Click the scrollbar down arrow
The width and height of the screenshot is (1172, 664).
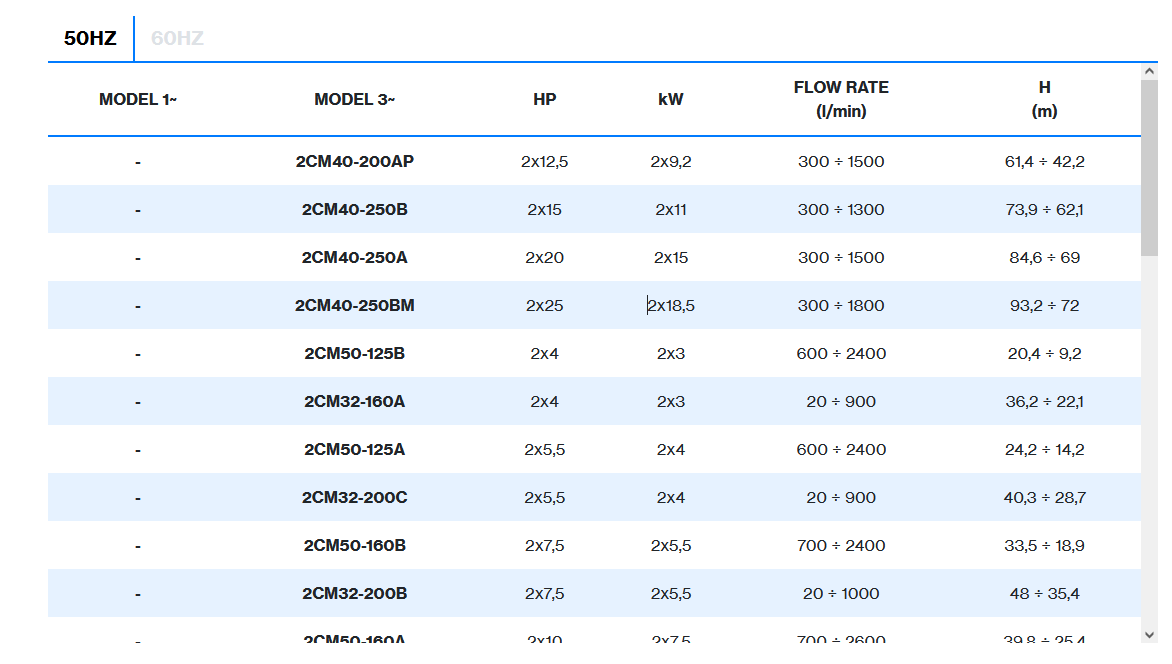pos(1149,634)
